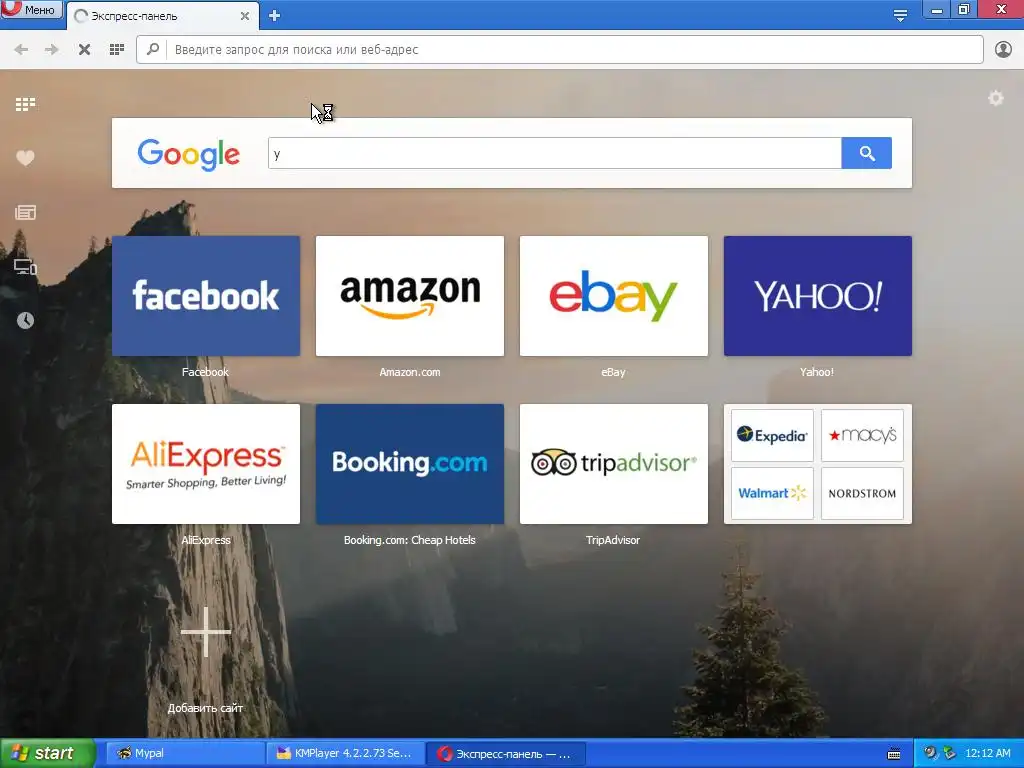
Task: Go back with the back arrow
Action: [x=21, y=50]
